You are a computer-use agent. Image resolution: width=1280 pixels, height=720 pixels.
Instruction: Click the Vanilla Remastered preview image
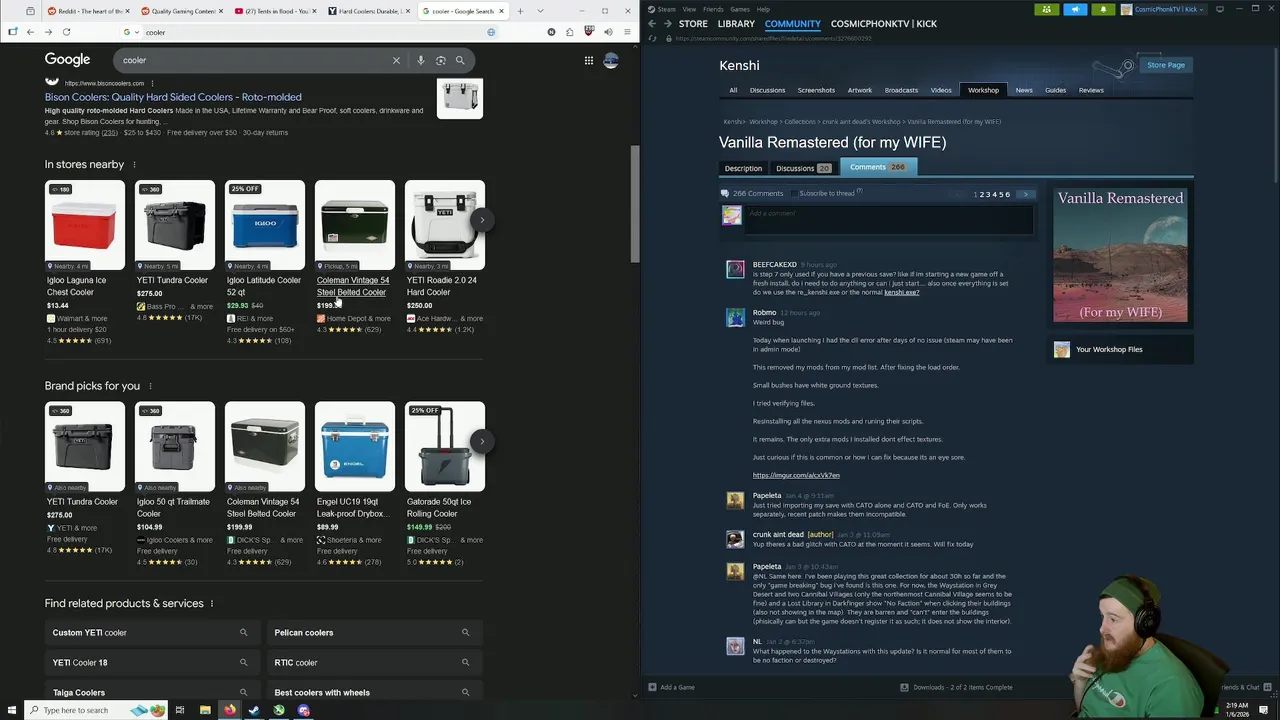[x=1120, y=256]
